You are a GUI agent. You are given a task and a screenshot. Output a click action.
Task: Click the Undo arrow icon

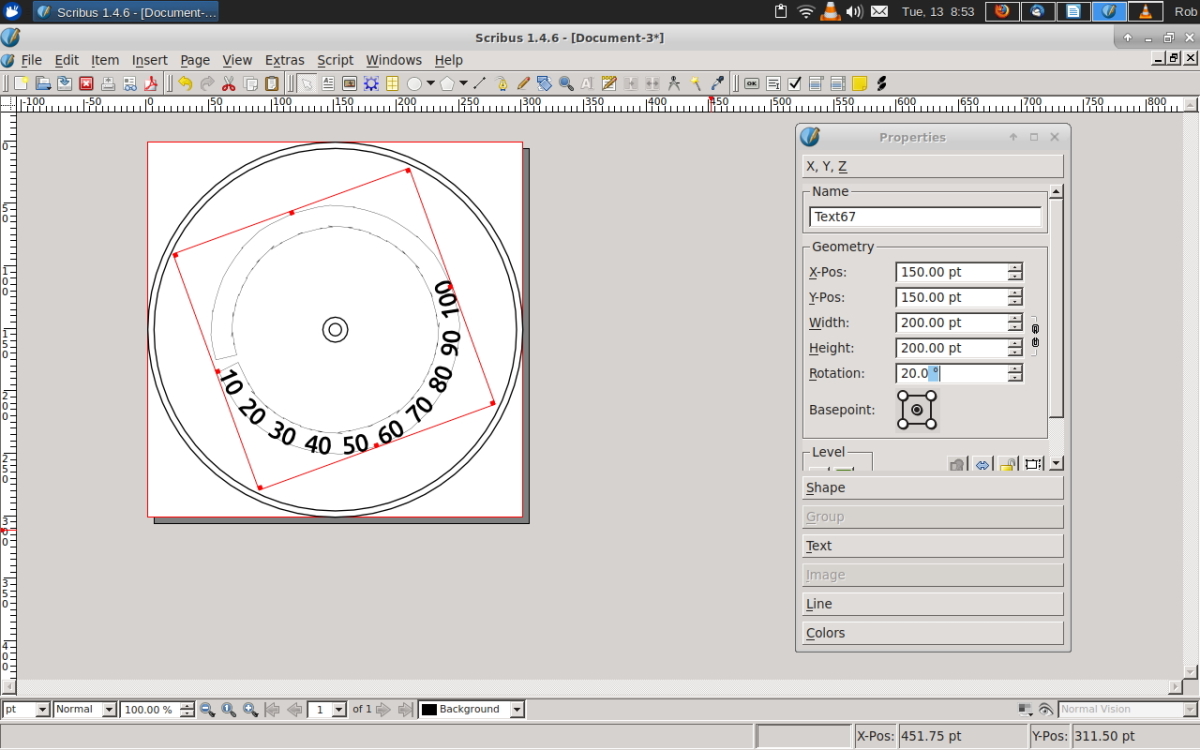pos(185,84)
